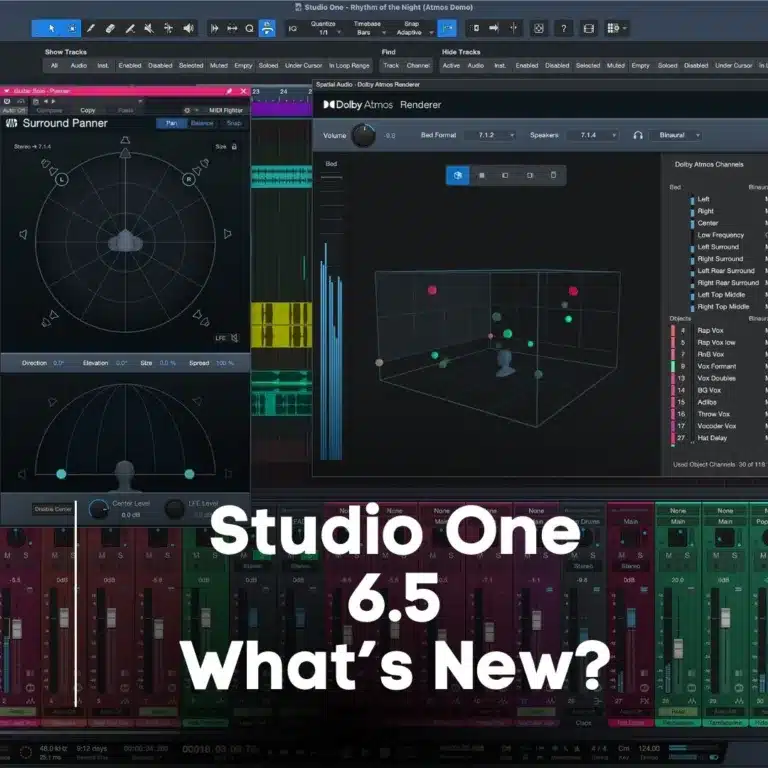Select the Vox Formant object row

[716, 366]
